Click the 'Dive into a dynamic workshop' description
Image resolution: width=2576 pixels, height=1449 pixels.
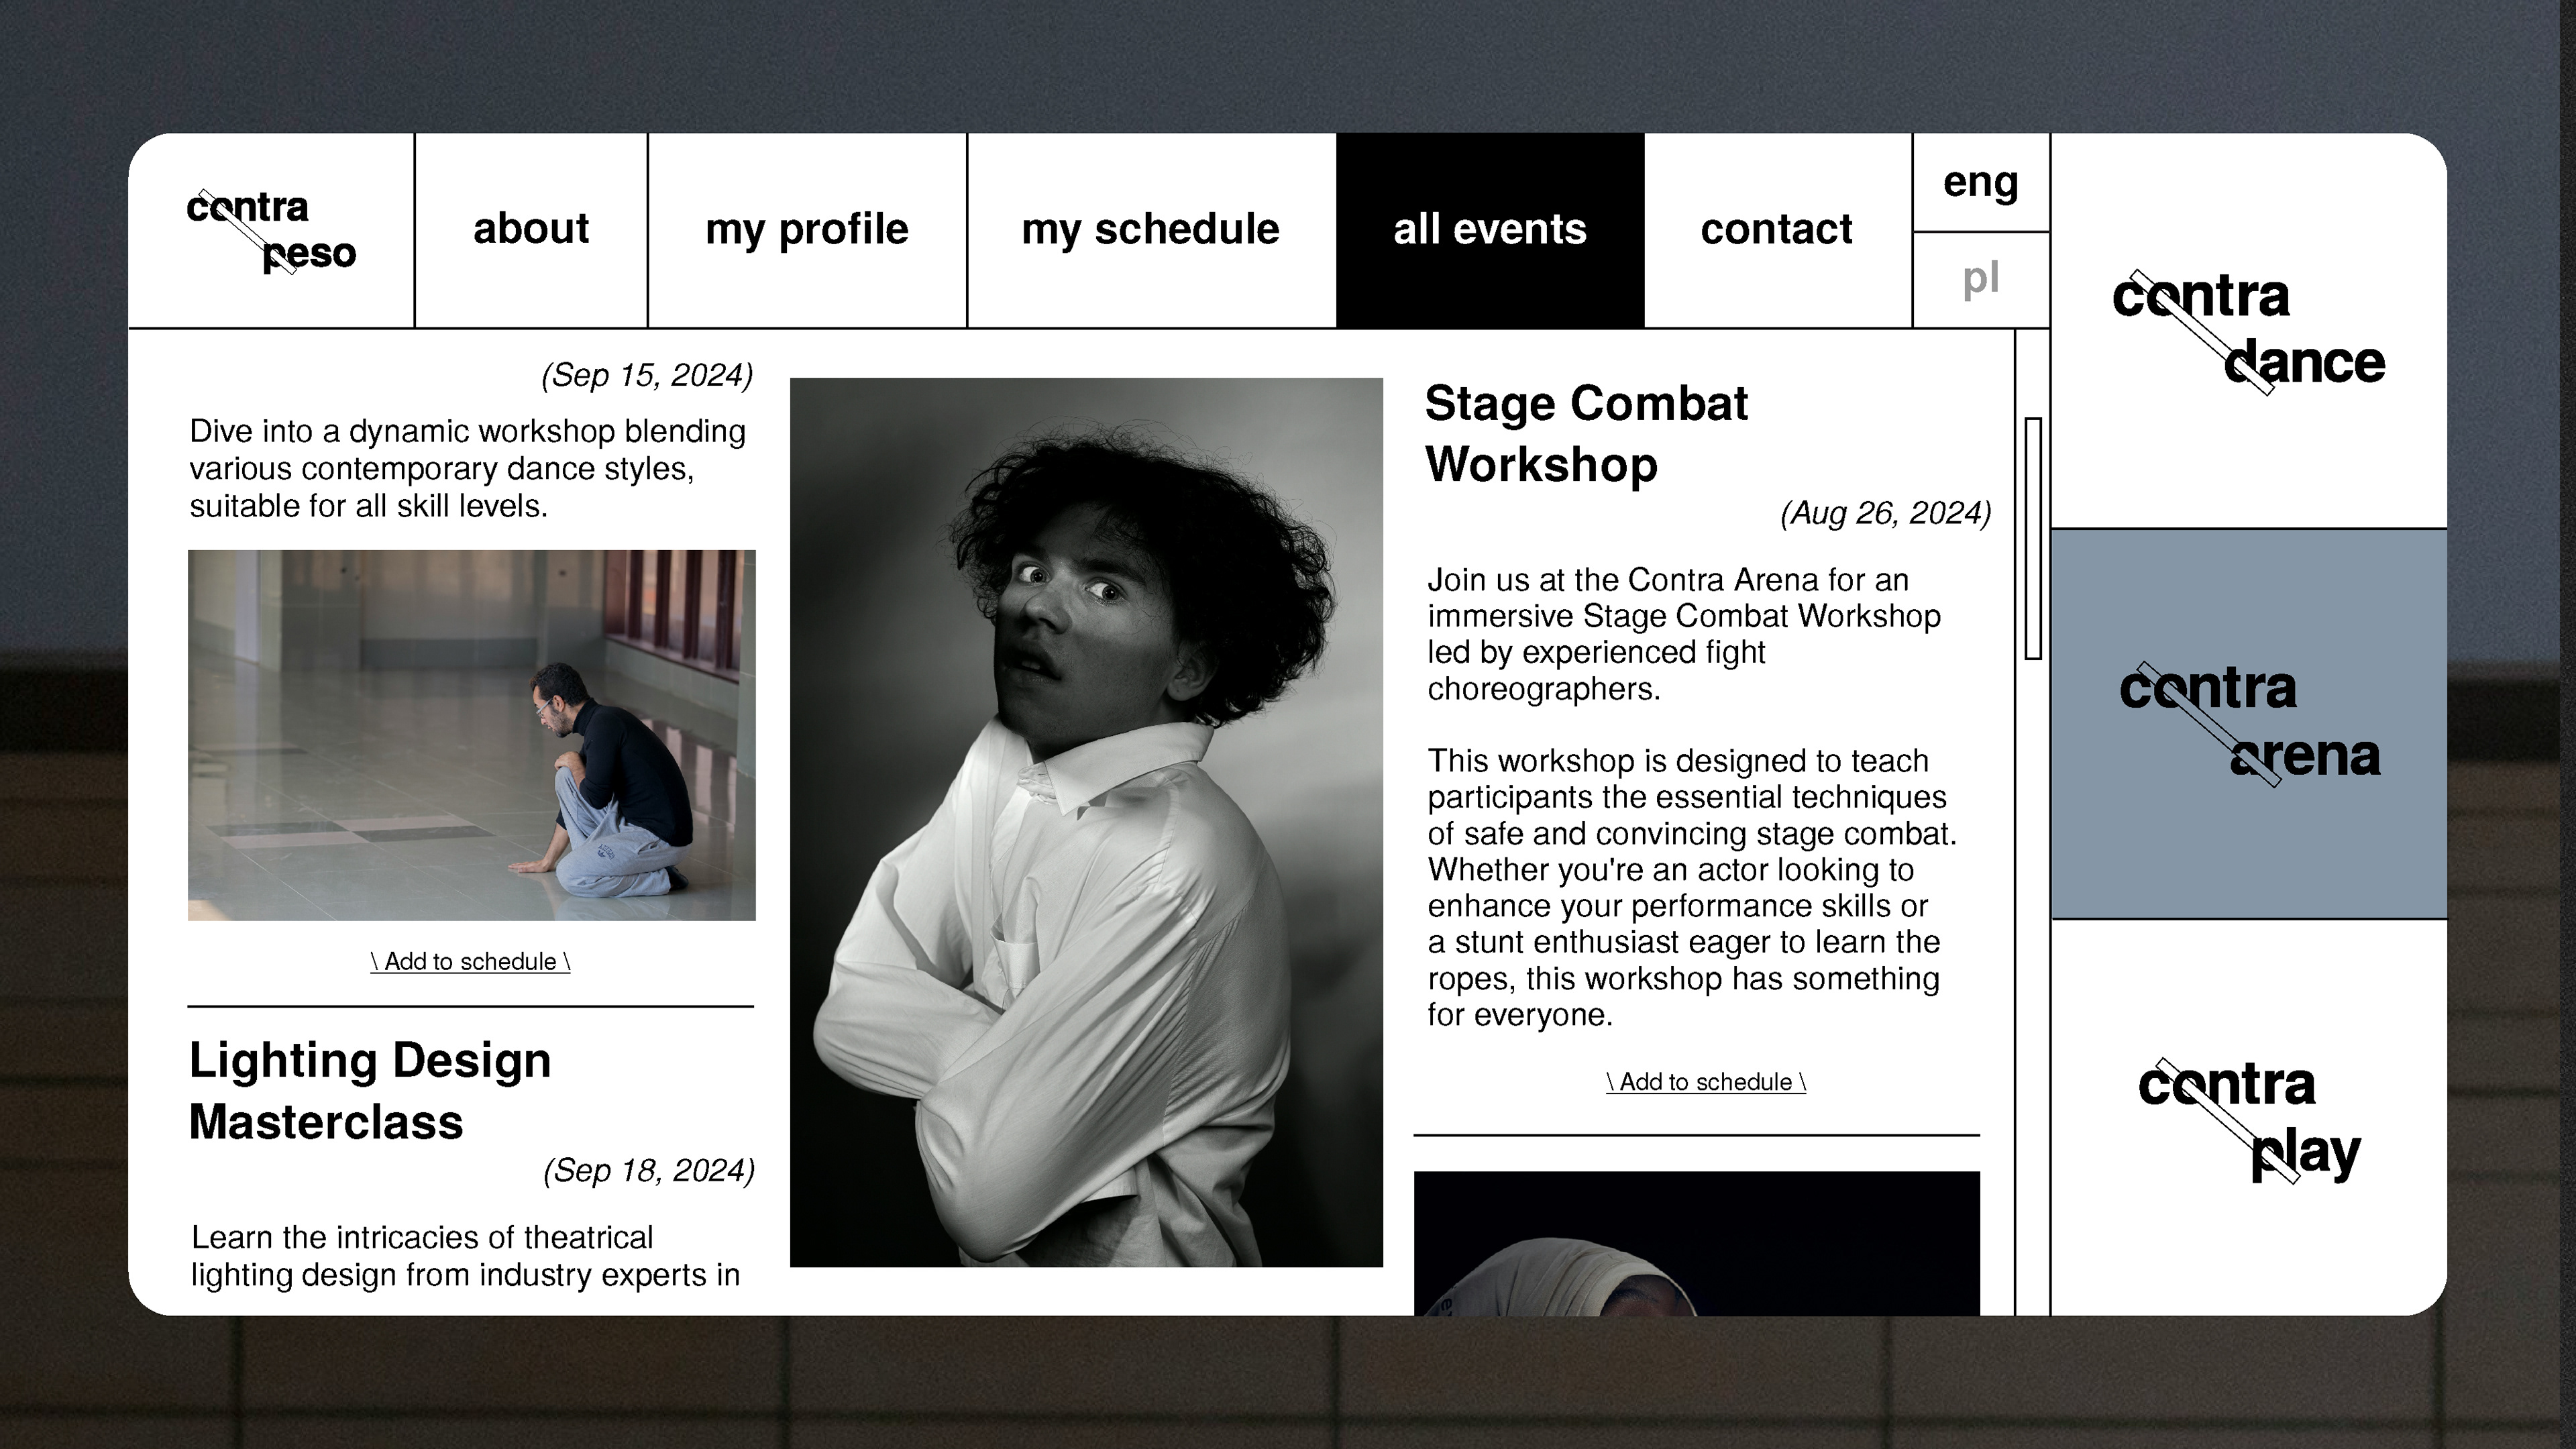(x=468, y=468)
